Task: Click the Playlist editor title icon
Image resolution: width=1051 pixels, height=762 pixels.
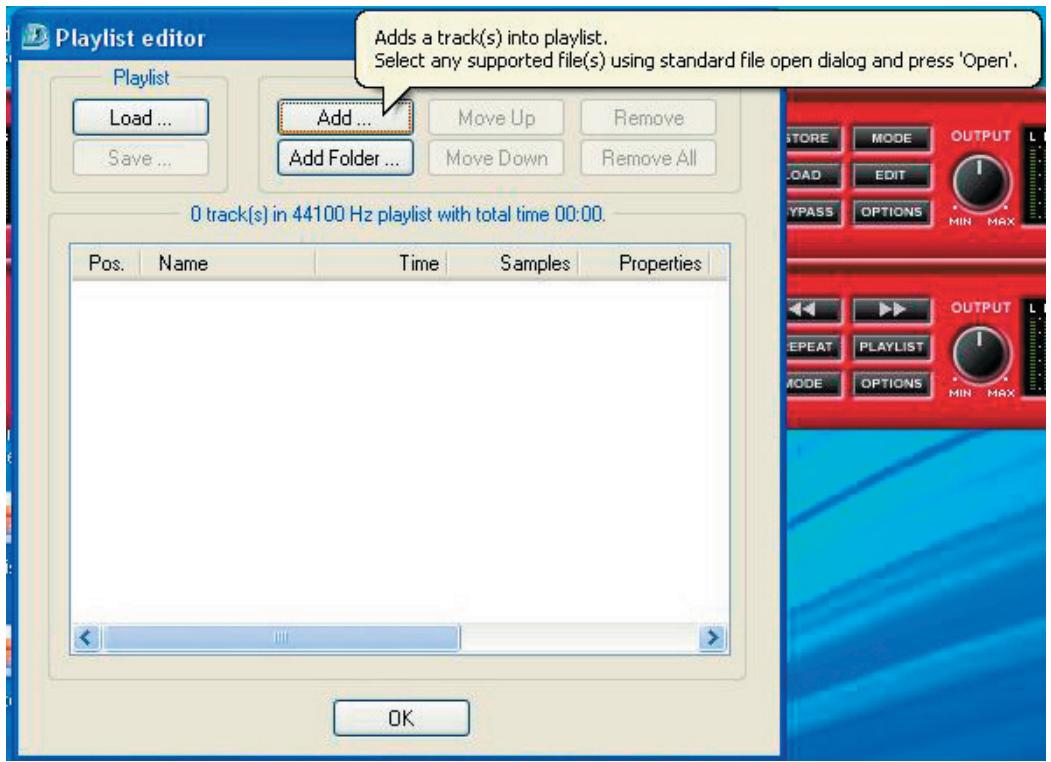Action: (x=35, y=37)
